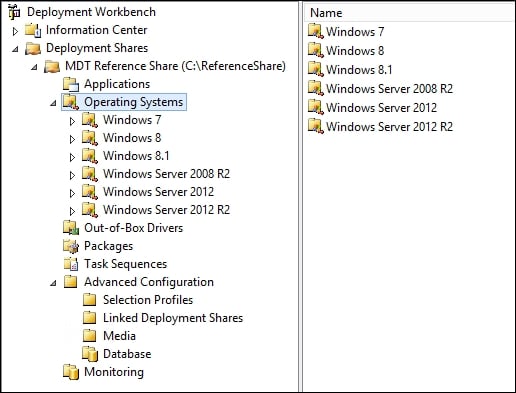This screenshot has width=516, height=393.
Task: Expand the Windows Server 2012 R2 tree folder
Action: 72,211
